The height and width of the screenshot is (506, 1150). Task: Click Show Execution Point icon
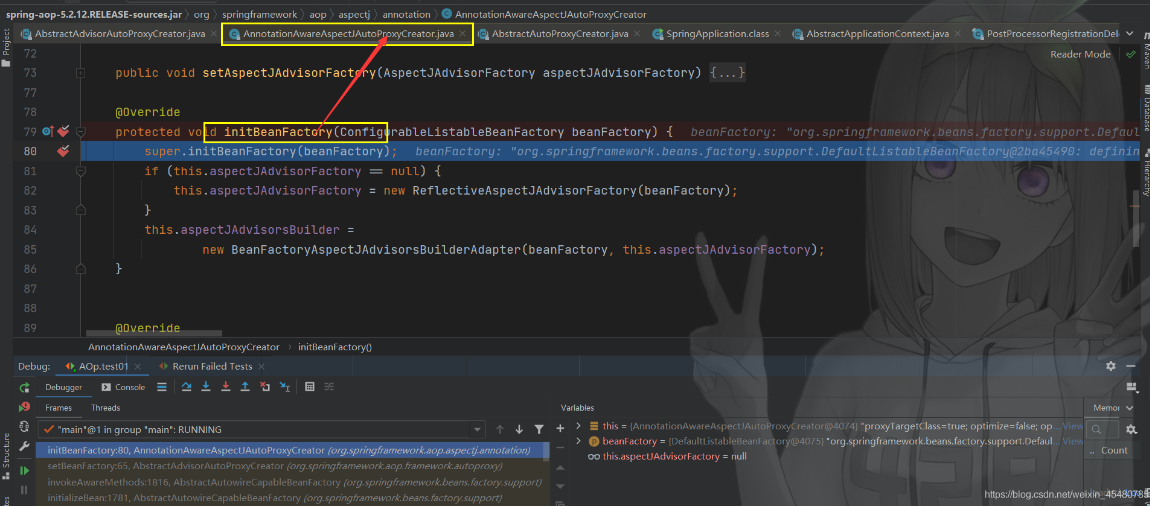coord(161,387)
